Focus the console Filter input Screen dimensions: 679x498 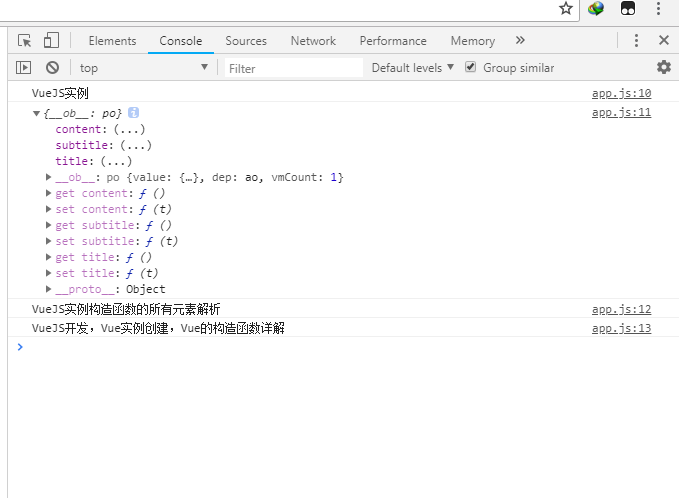pos(294,68)
